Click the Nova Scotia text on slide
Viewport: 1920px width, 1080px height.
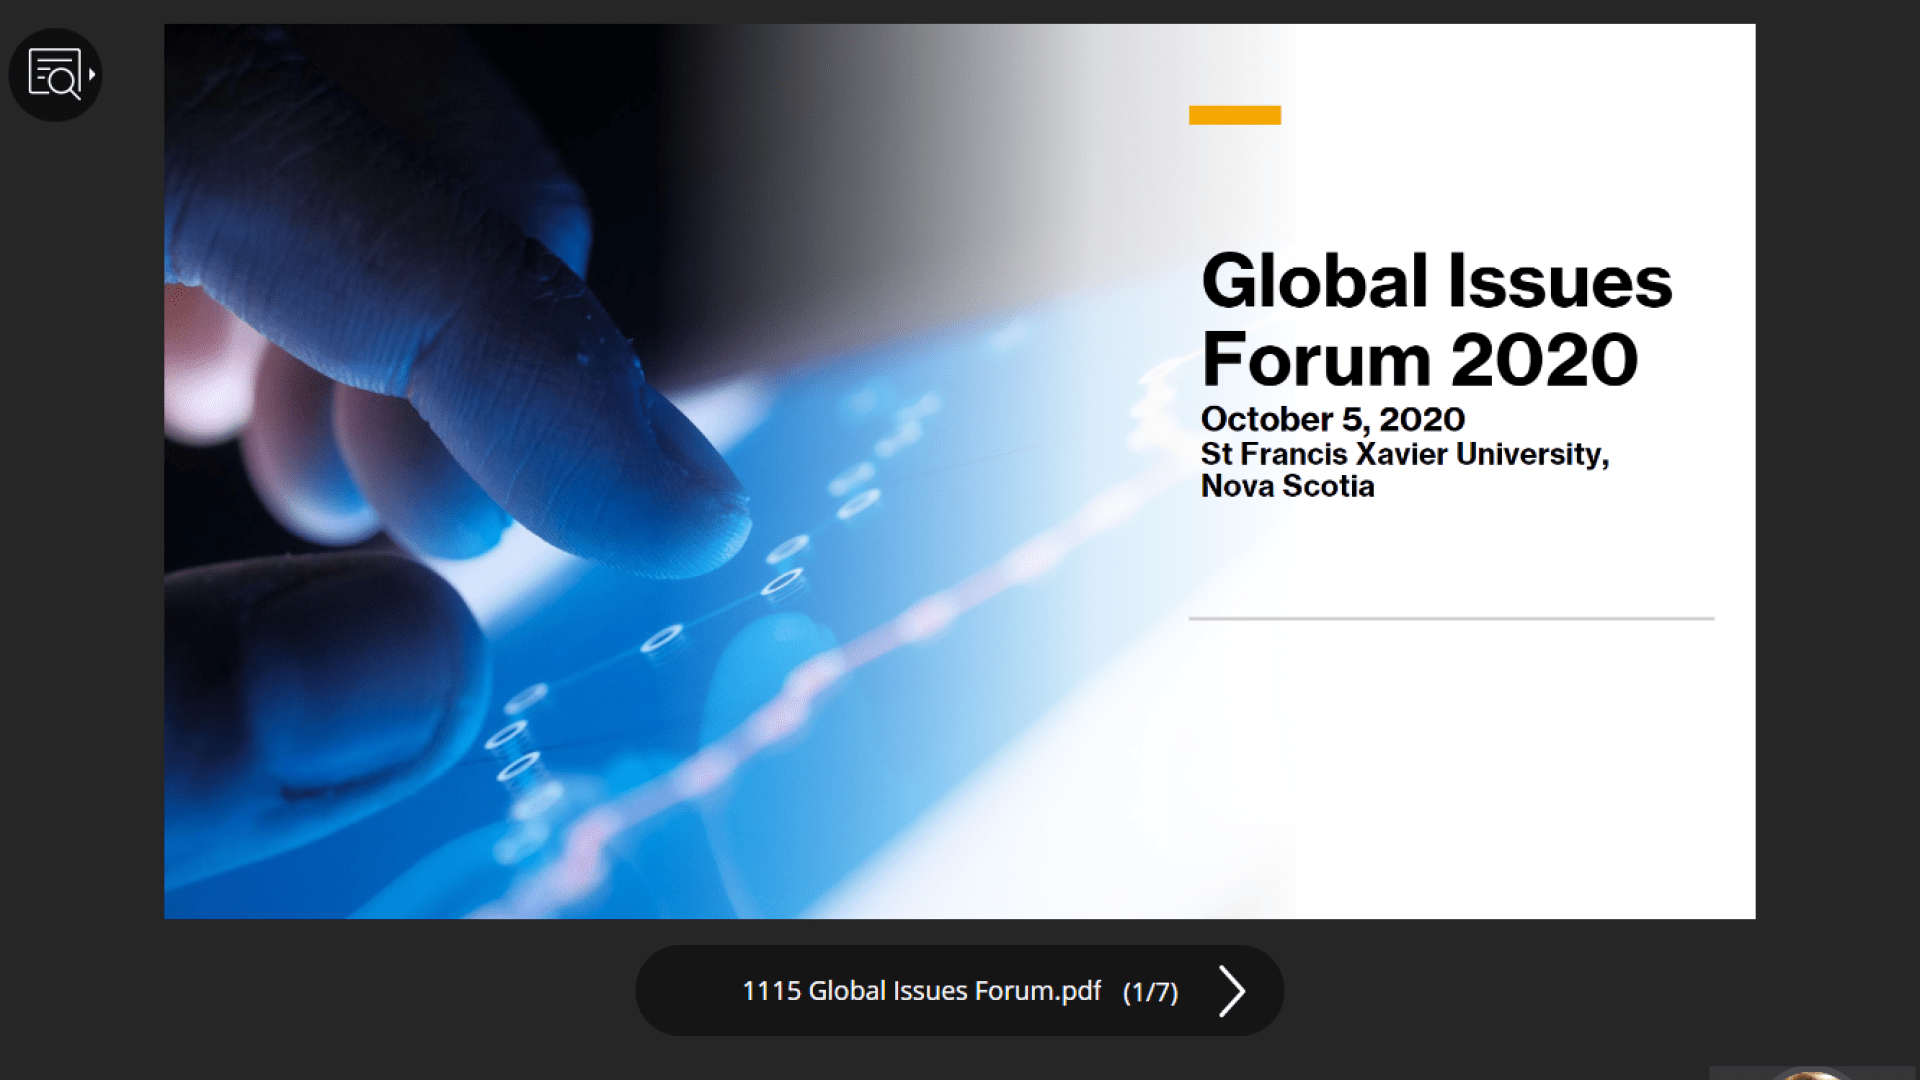click(x=1287, y=486)
